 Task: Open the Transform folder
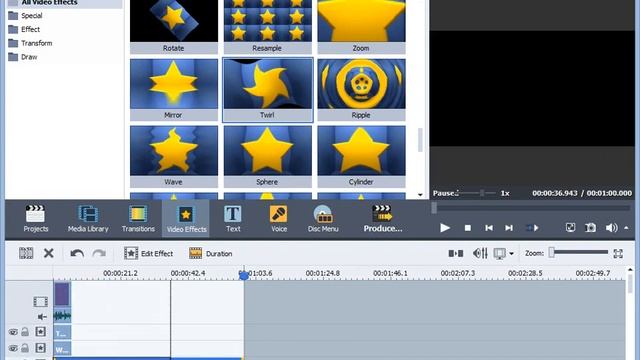coord(30,43)
